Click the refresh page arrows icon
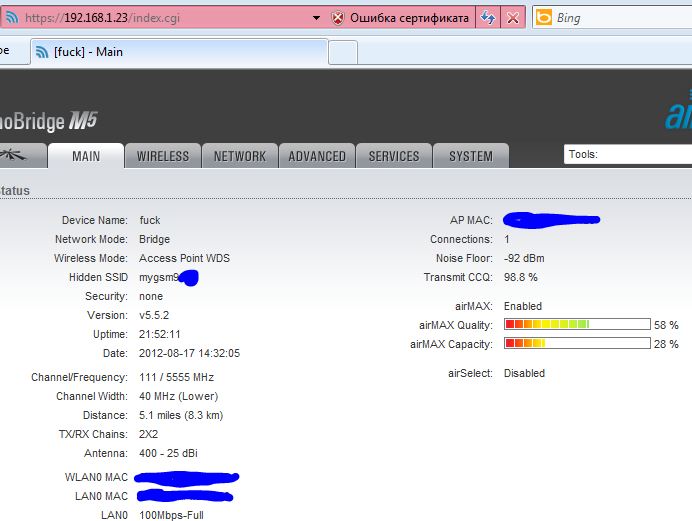Screen dimensions: 692x521 tap(488, 18)
